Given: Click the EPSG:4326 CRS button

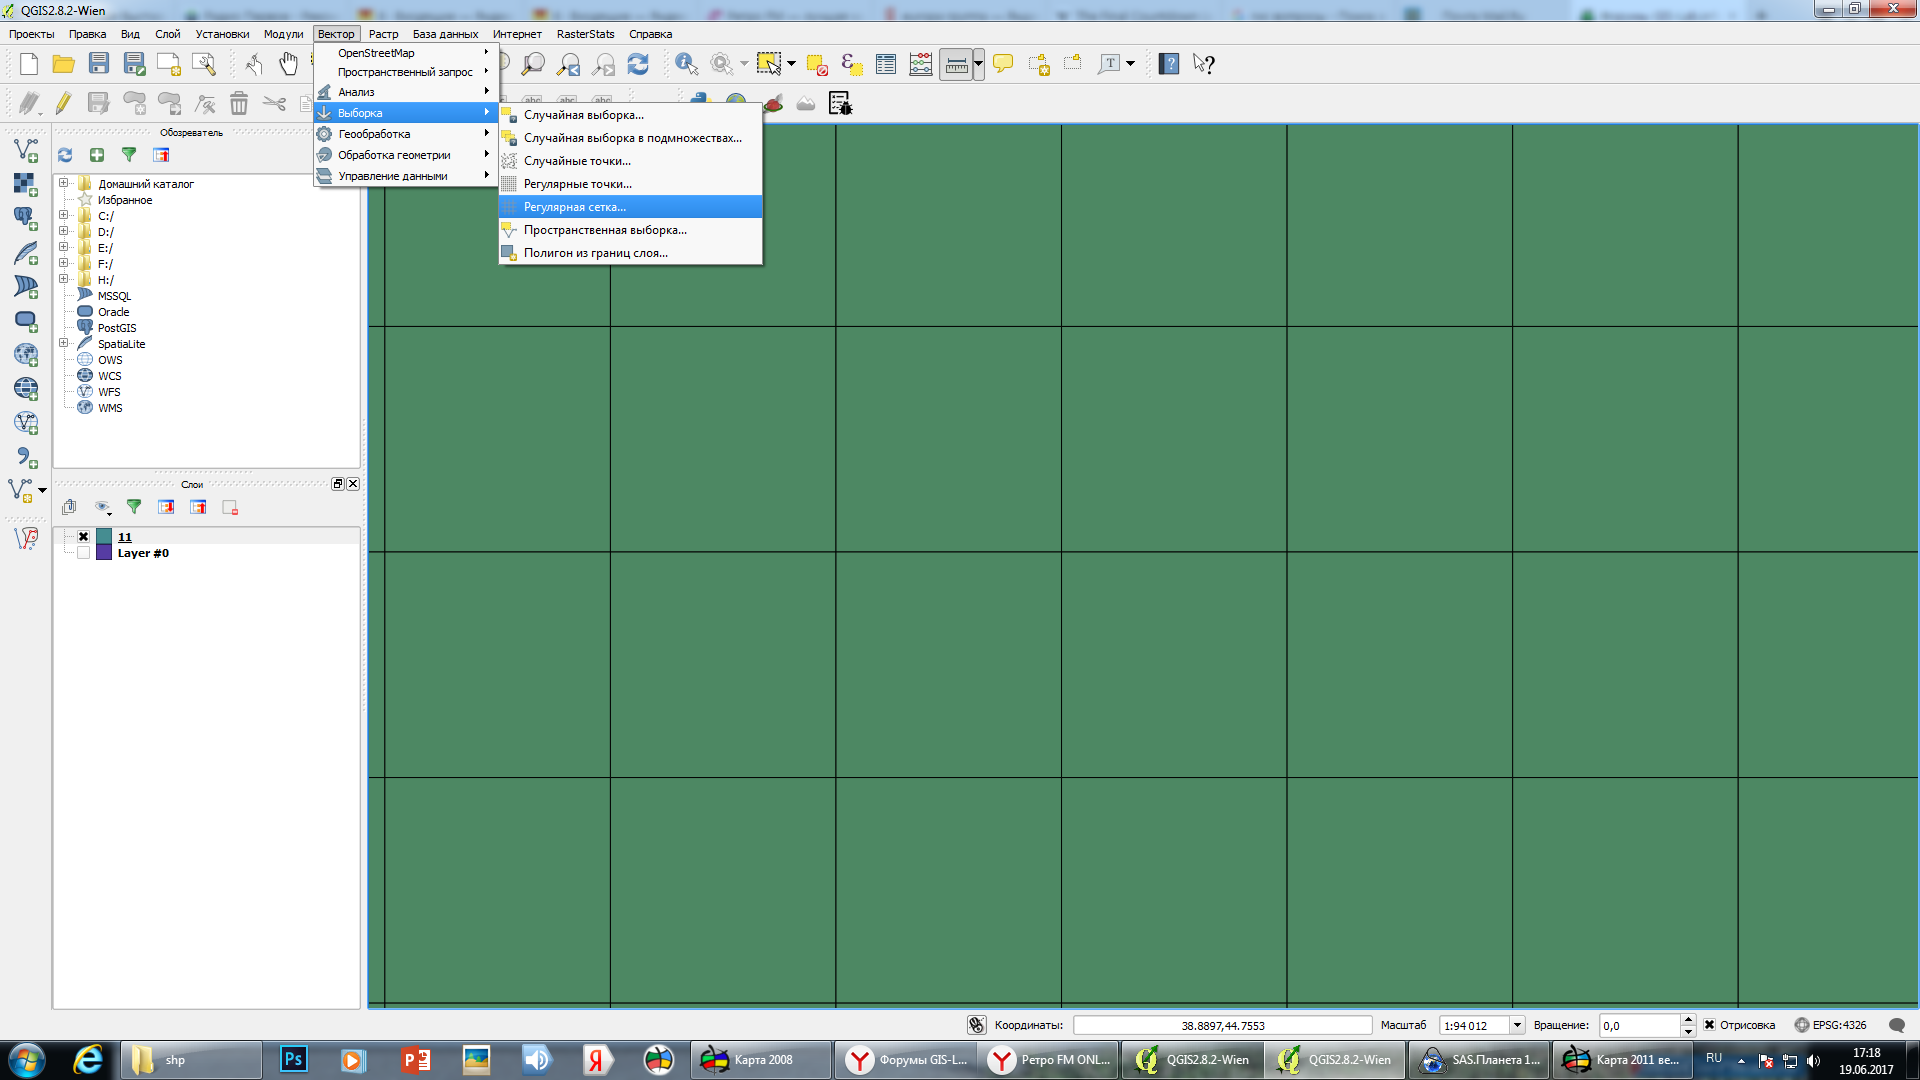Looking at the screenshot, I should point(1830,1025).
